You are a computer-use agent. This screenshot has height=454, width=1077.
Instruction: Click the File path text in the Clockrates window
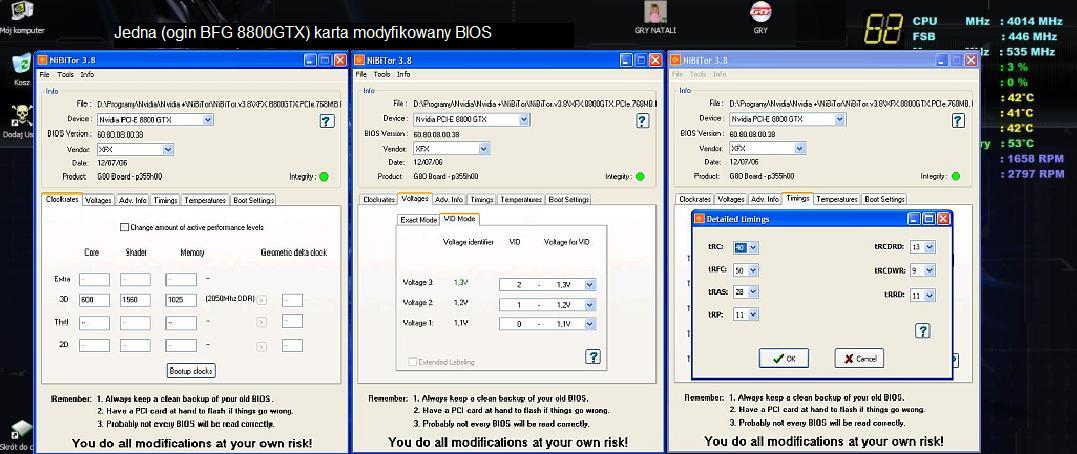click(x=218, y=104)
